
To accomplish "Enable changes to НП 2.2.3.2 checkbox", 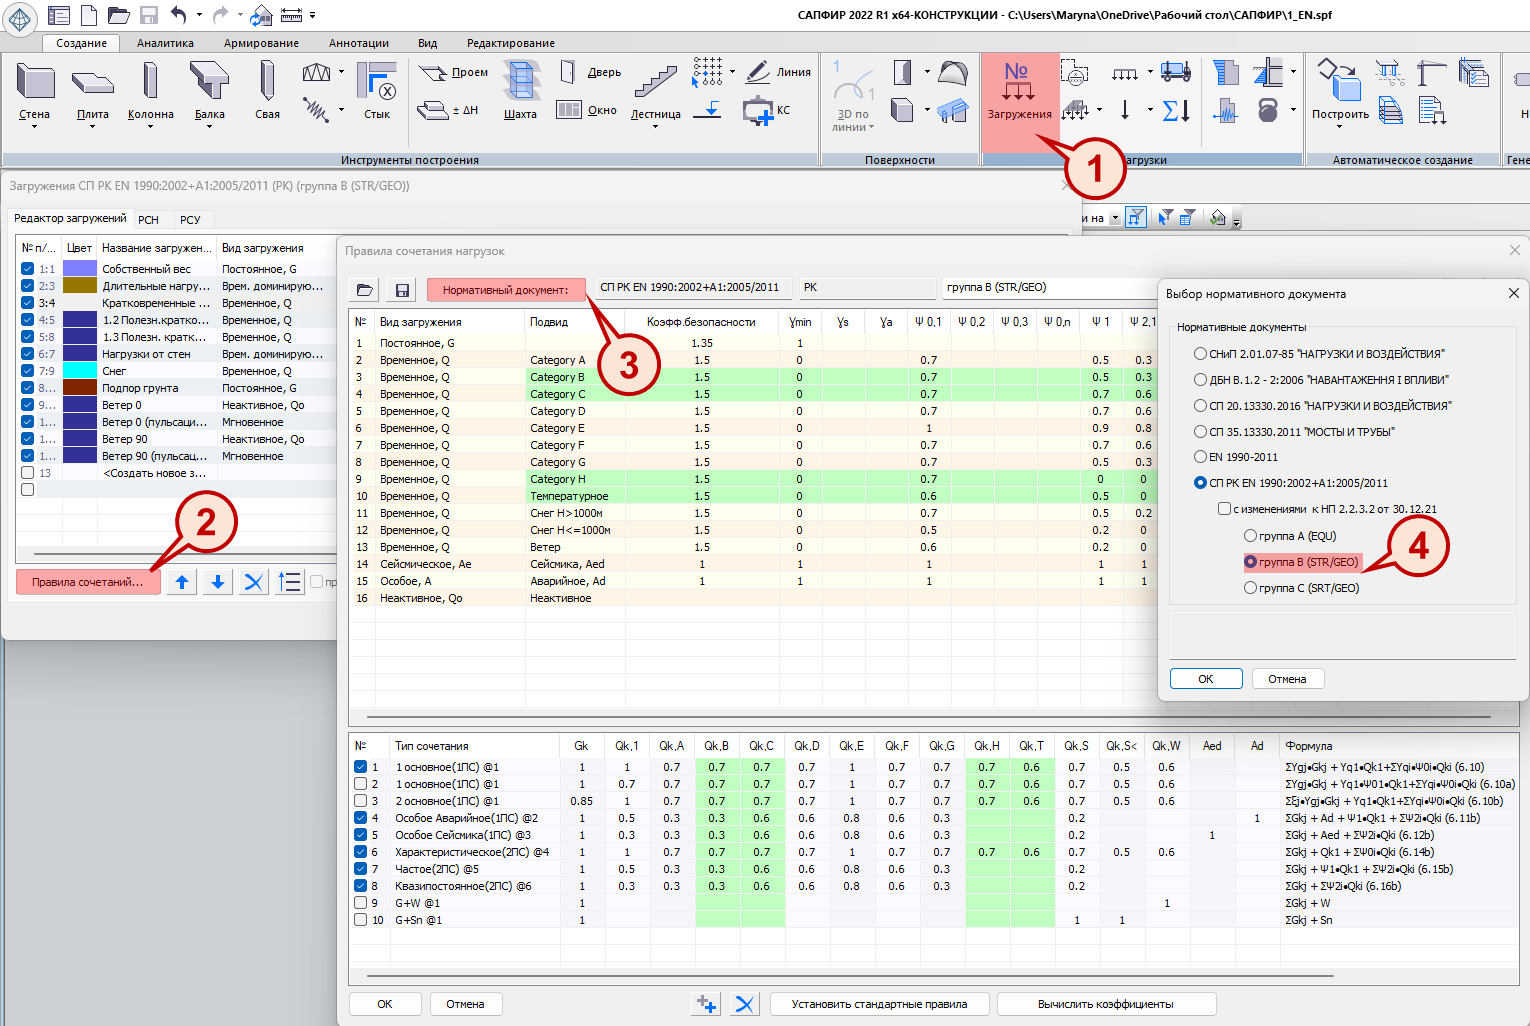I will click(1224, 509).
